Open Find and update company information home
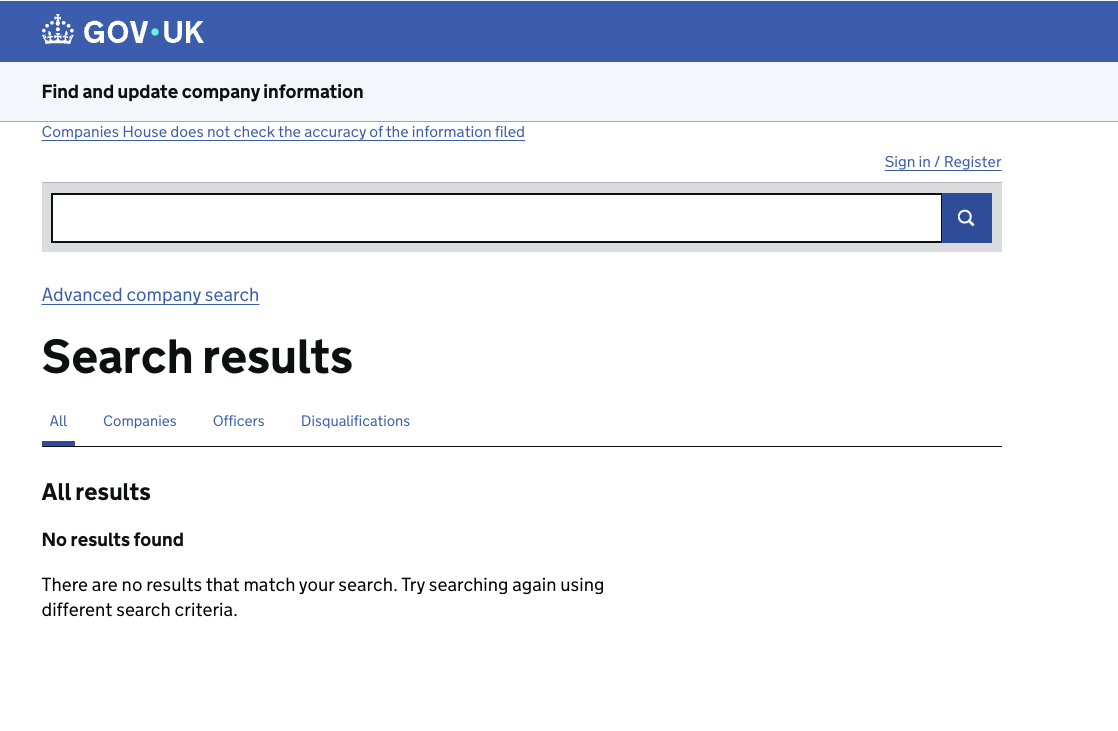This screenshot has width=1118, height=731. pyautogui.click(x=202, y=91)
